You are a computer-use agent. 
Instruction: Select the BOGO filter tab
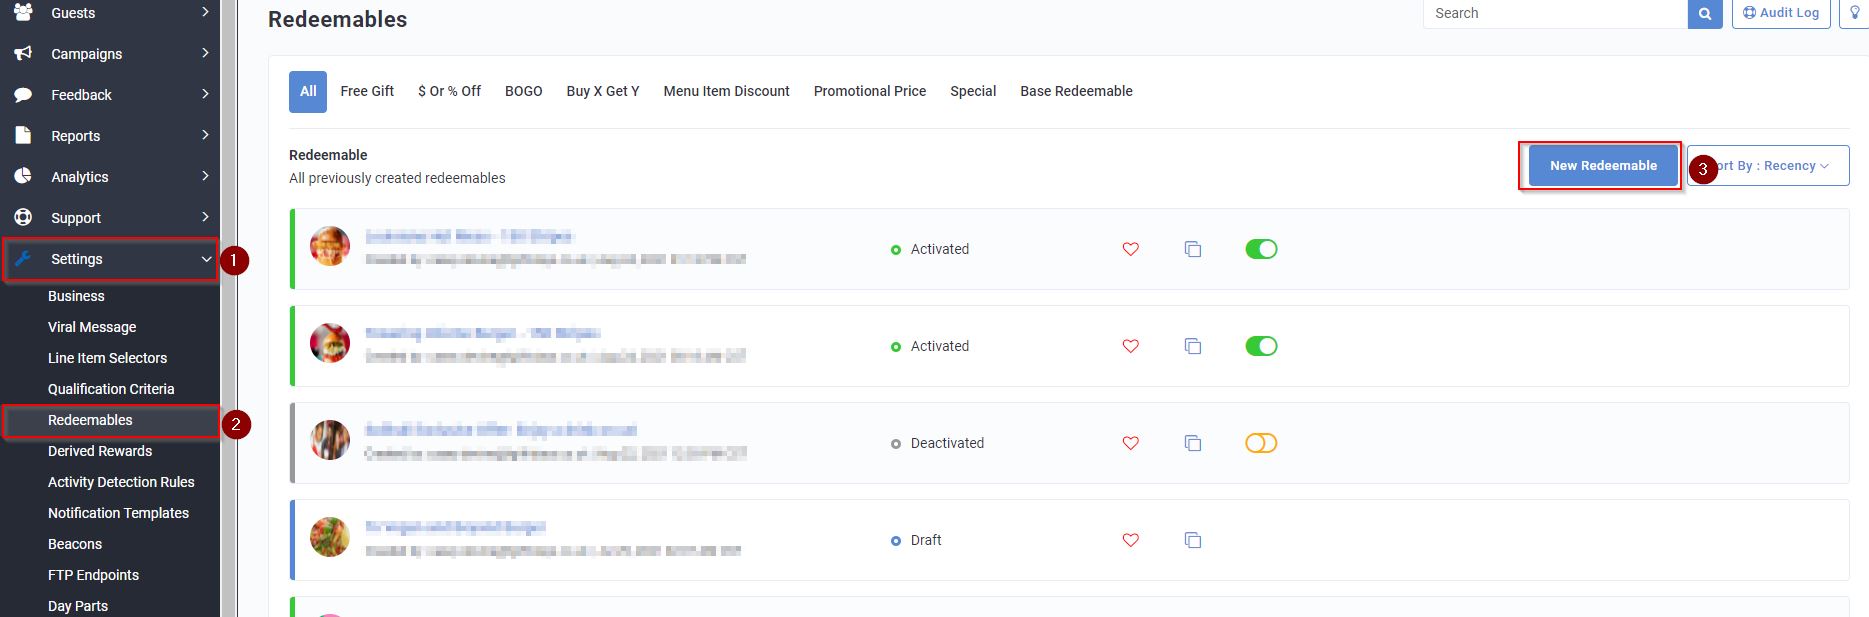tap(523, 91)
